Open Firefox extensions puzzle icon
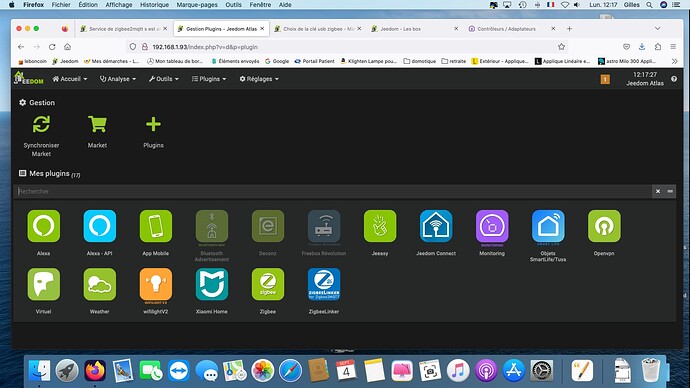The width and height of the screenshot is (690, 388). (x=658, y=47)
